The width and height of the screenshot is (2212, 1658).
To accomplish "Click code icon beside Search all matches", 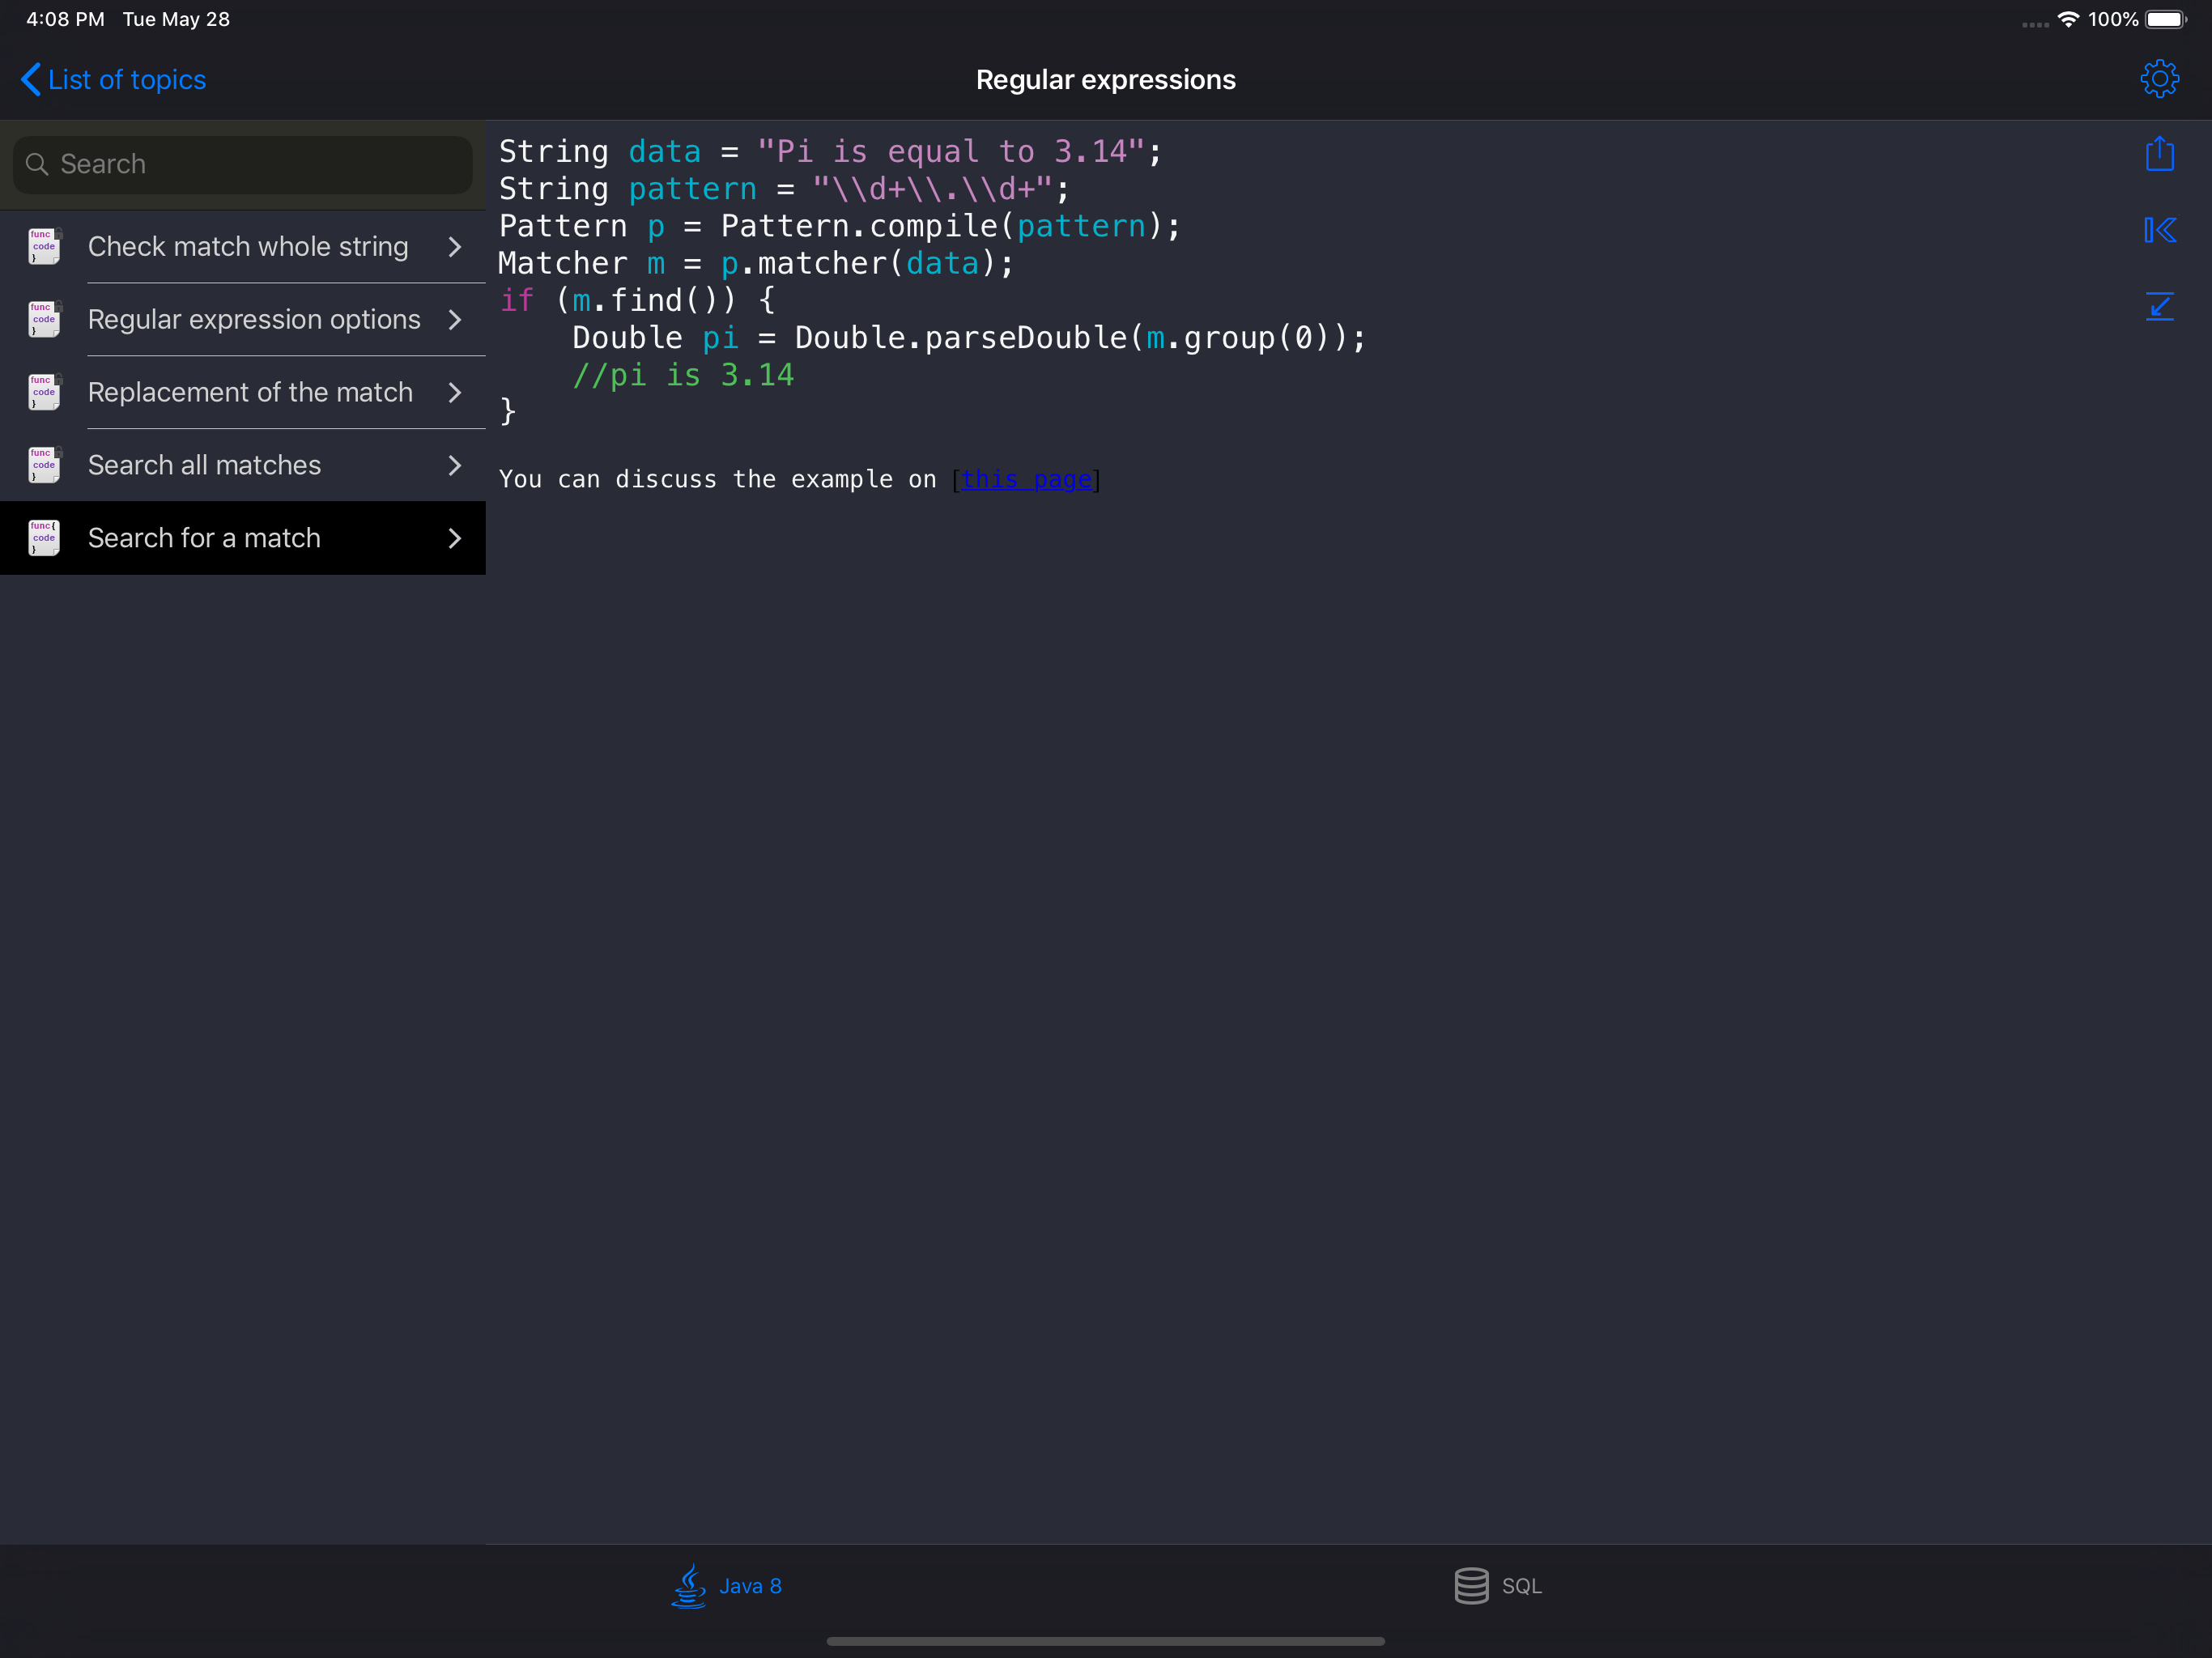I will (44, 465).
